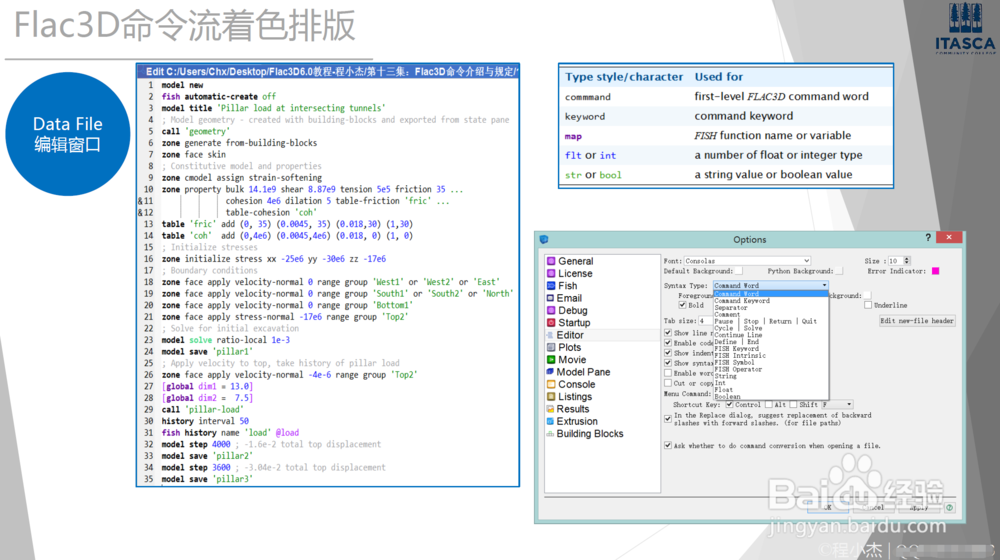The width and height of the screenshot is (1000, 560).
Task: Toggle the forward slashes replacement checkbox
Action: pyautogui.click(x=668, y=419)
